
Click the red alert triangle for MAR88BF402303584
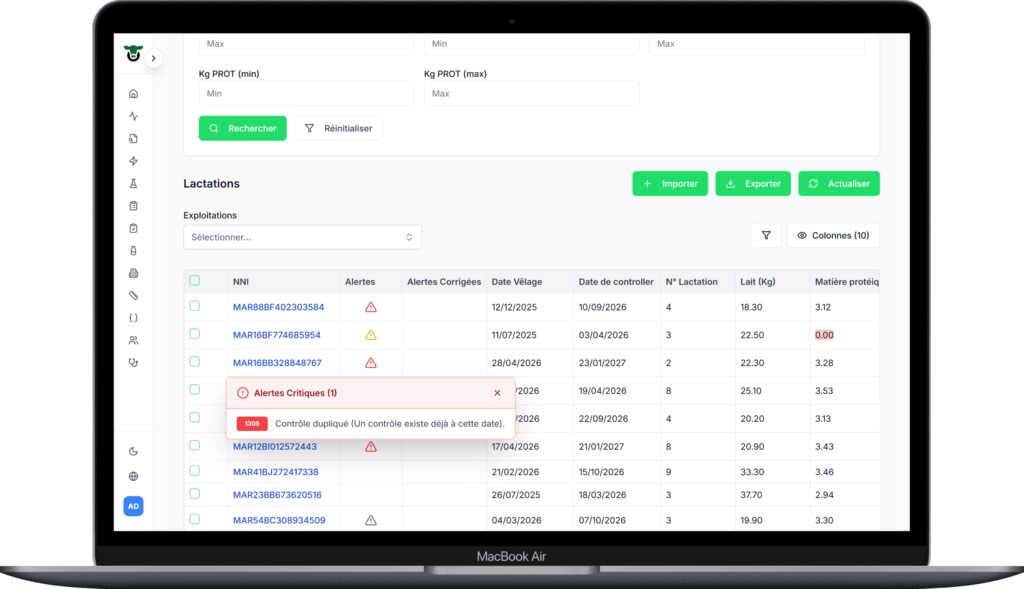[x=371, y=307]
